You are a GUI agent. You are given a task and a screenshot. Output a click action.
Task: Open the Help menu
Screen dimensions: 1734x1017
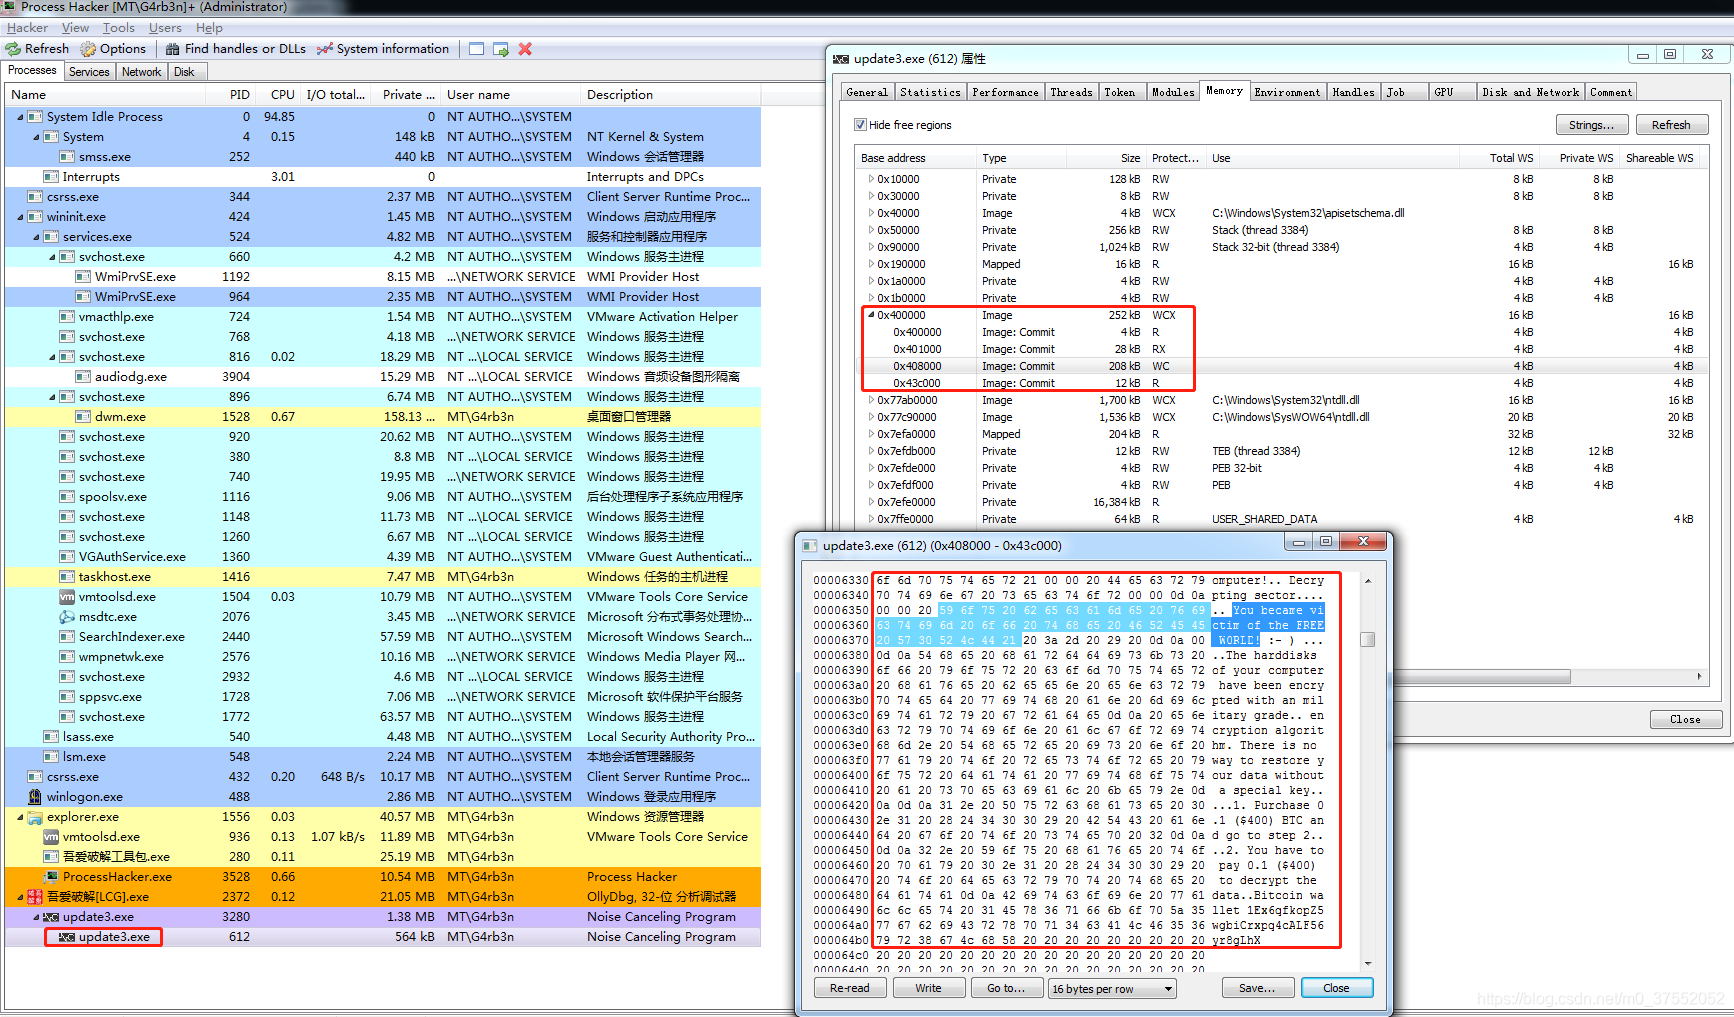click(x=209, y=28)
